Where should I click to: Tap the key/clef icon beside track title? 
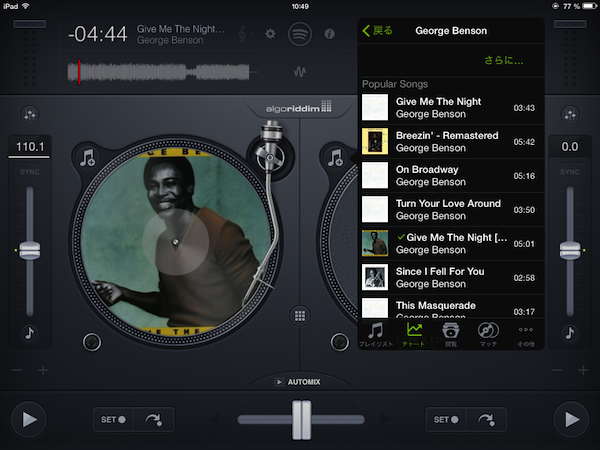244,34
